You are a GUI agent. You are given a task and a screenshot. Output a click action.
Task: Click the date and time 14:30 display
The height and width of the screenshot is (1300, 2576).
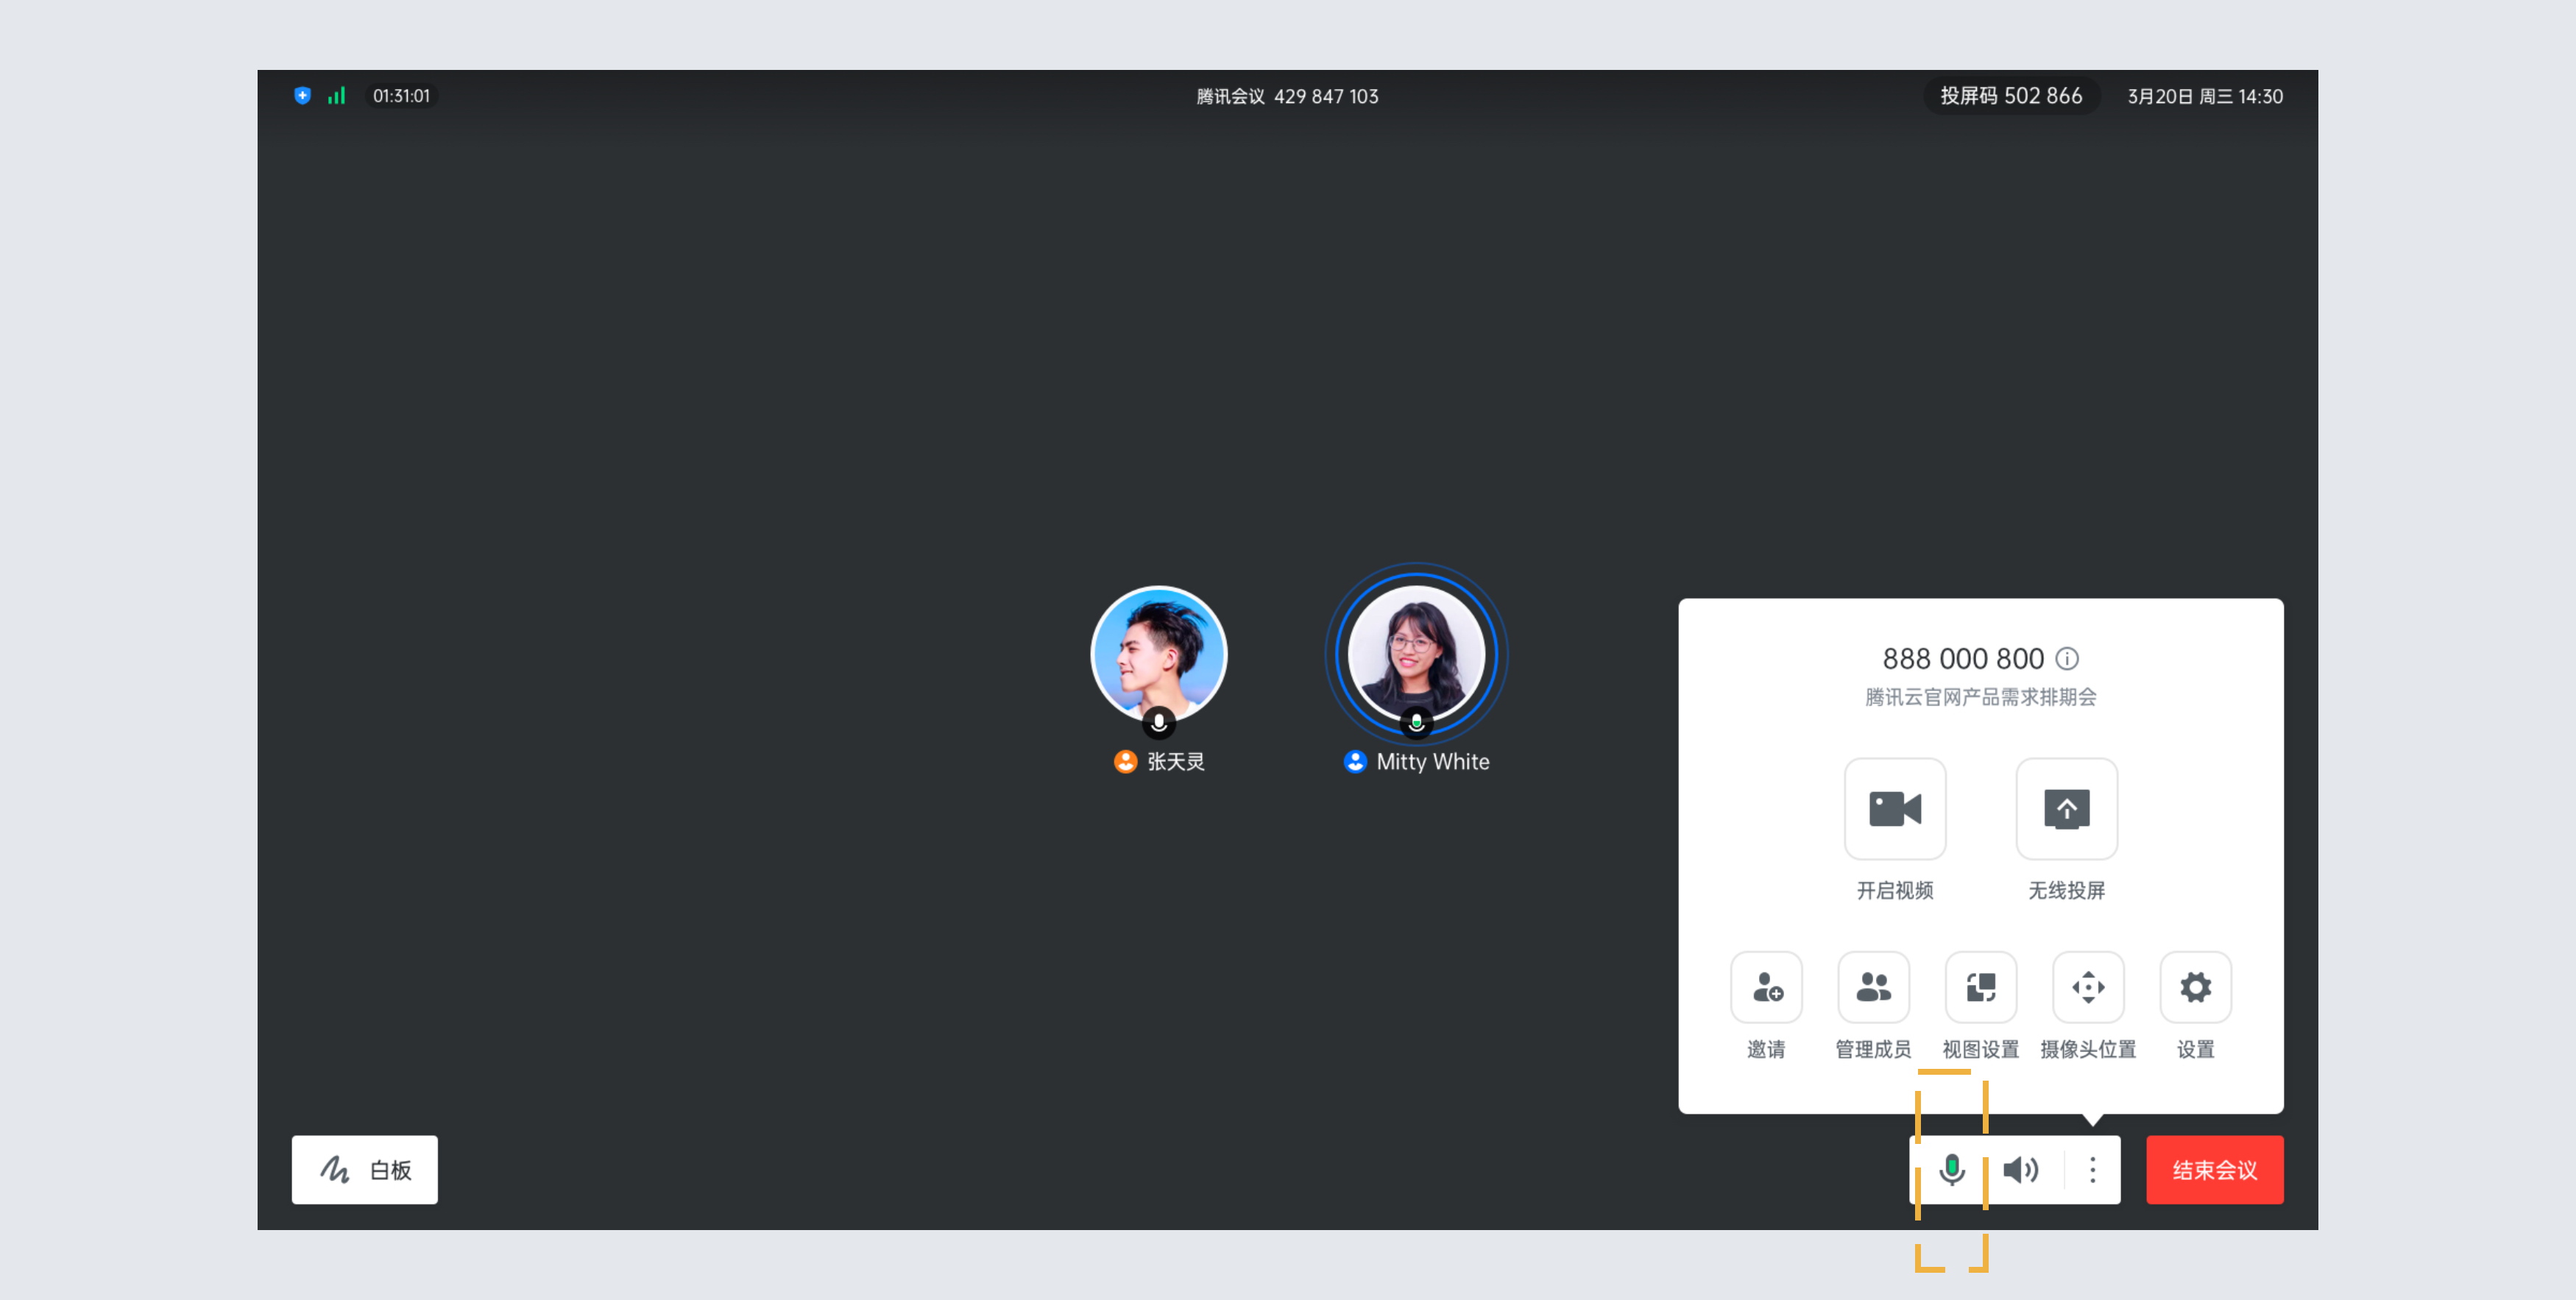(2204, 97)
